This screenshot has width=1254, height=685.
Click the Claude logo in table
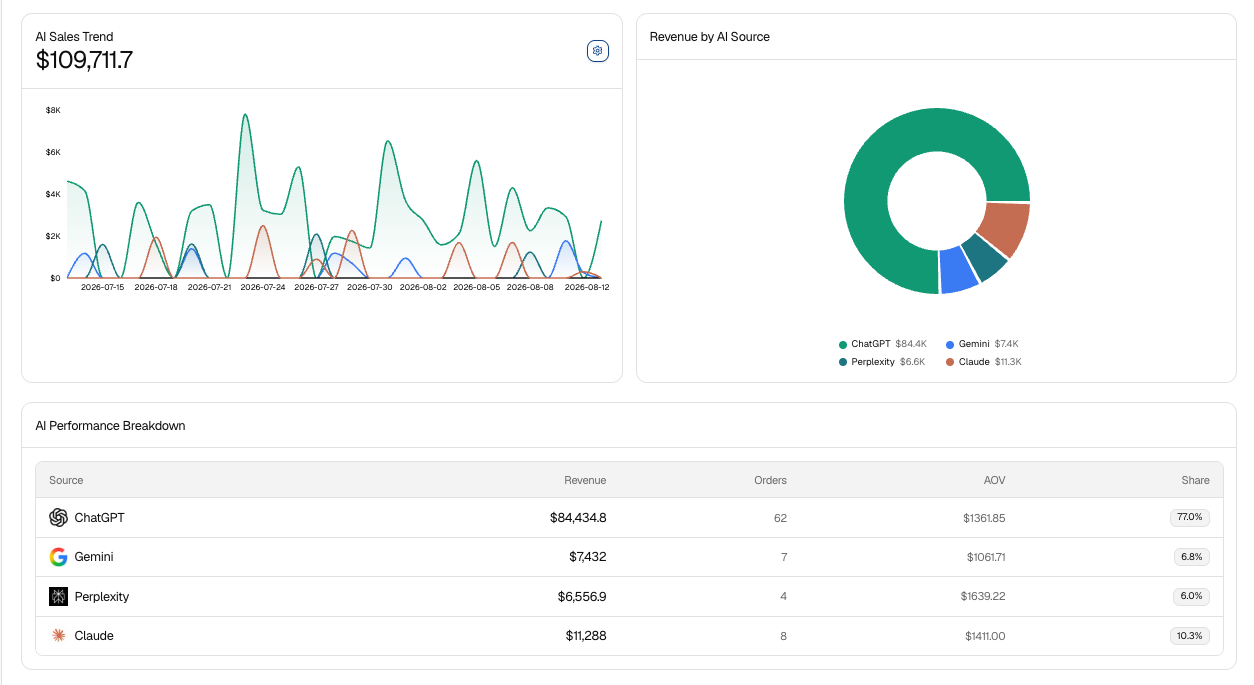click(58, 636)
